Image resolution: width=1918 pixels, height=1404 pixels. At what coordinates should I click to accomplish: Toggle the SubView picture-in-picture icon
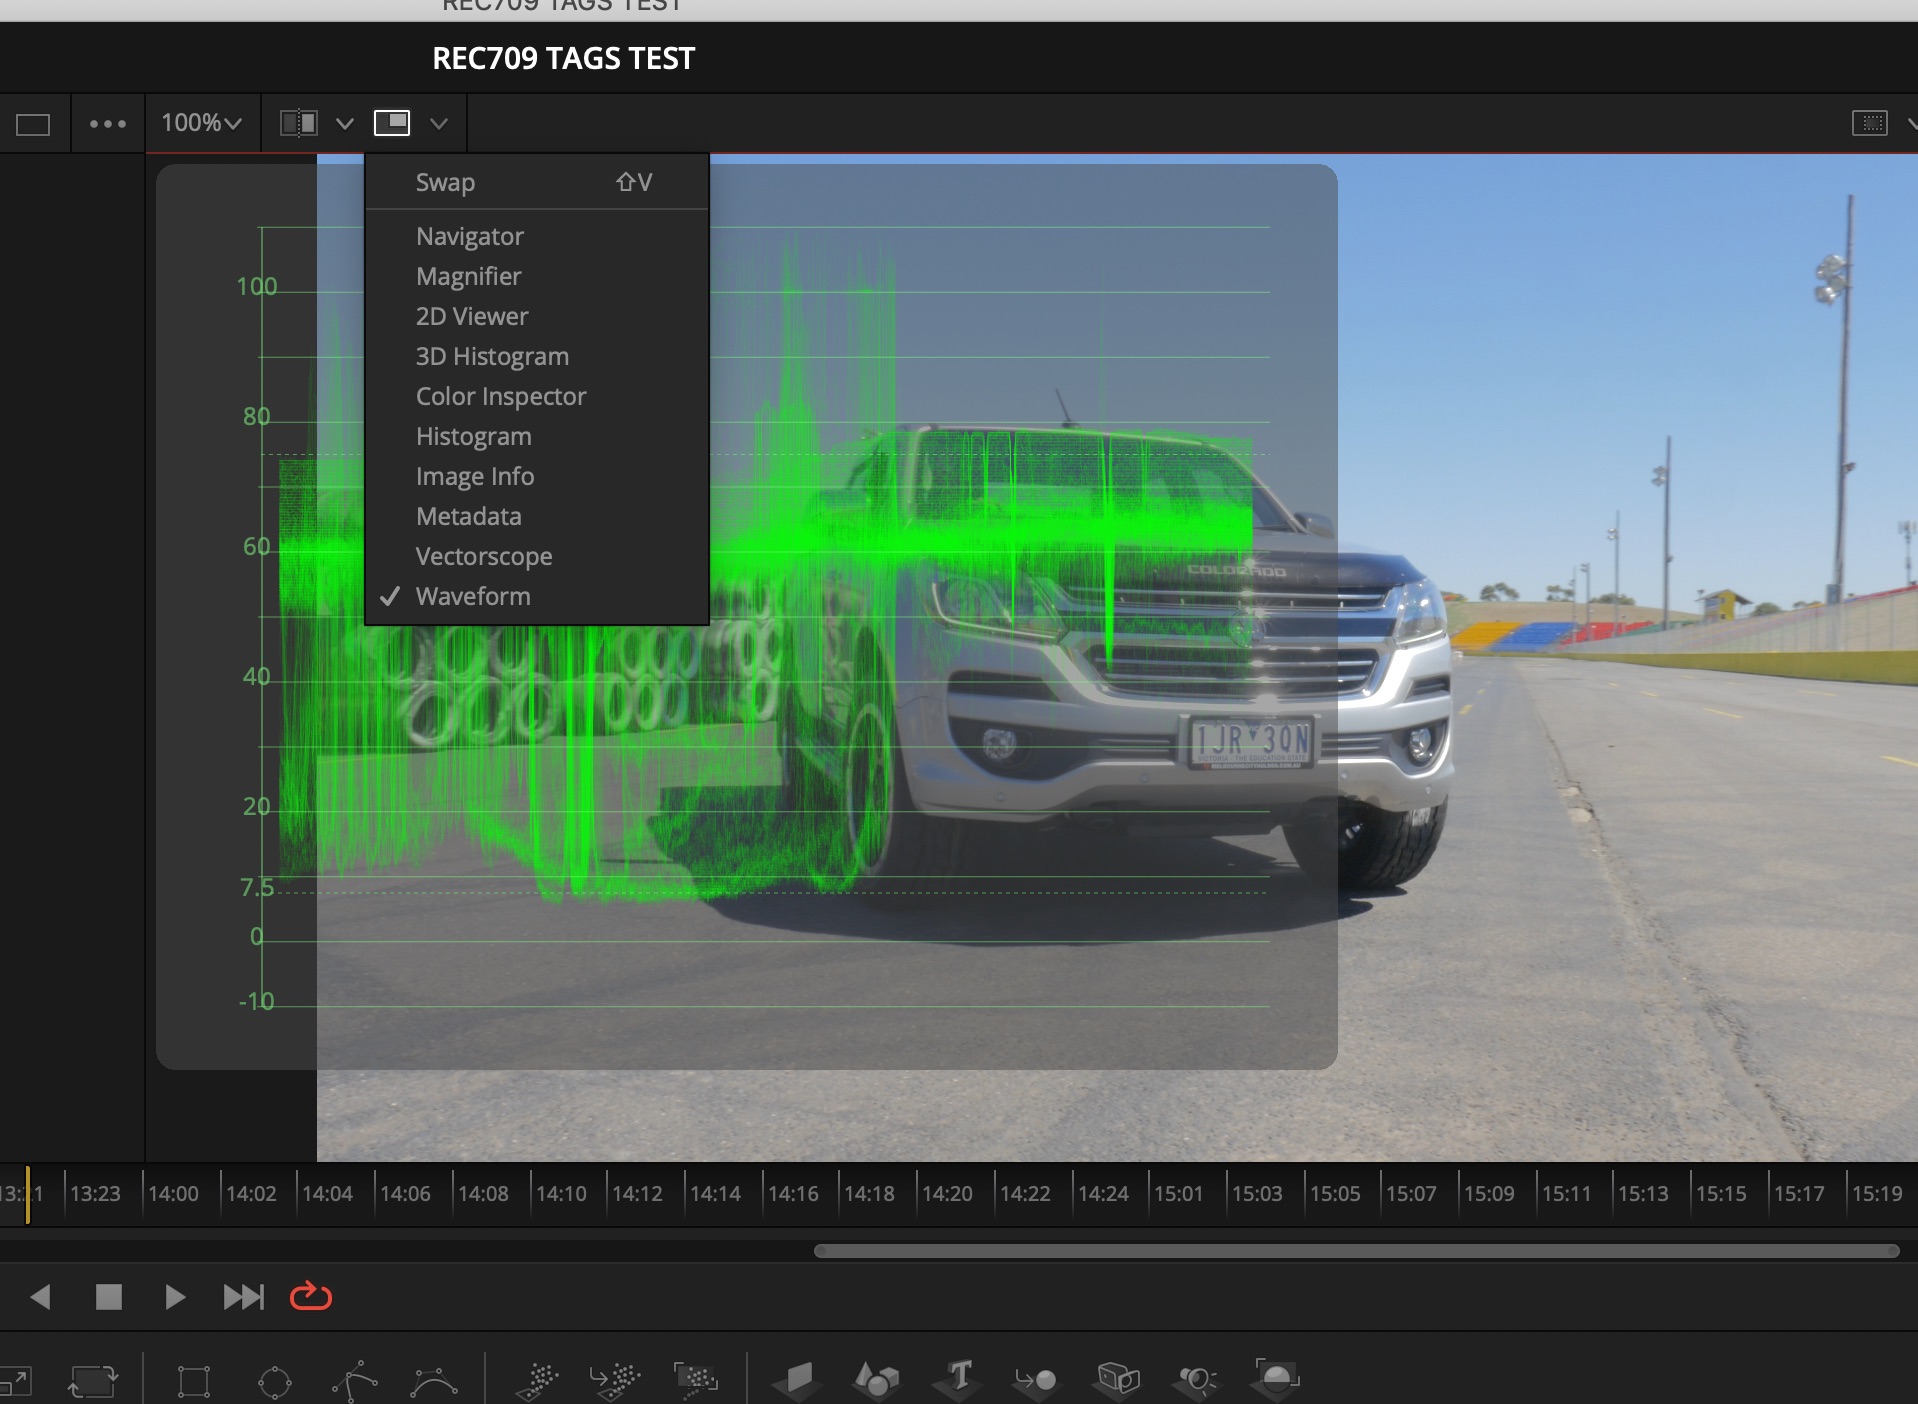(x=392, y=123)
